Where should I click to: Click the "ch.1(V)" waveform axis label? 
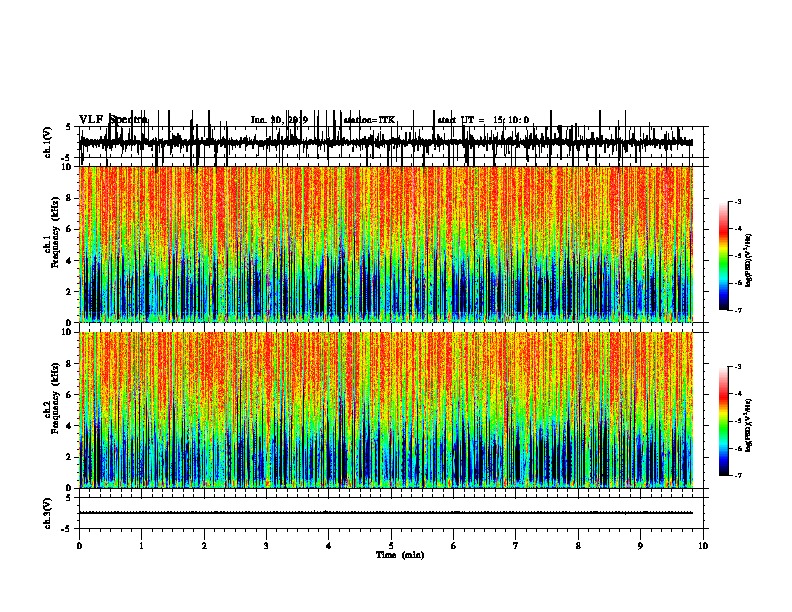click(47, 142)
